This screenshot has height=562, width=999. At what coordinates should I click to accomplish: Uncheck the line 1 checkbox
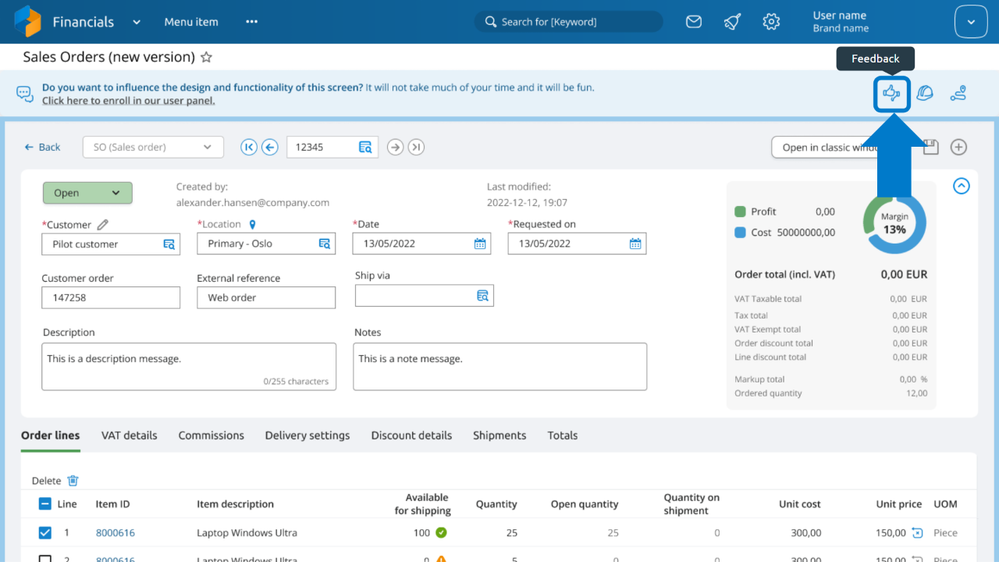[45, 533]
